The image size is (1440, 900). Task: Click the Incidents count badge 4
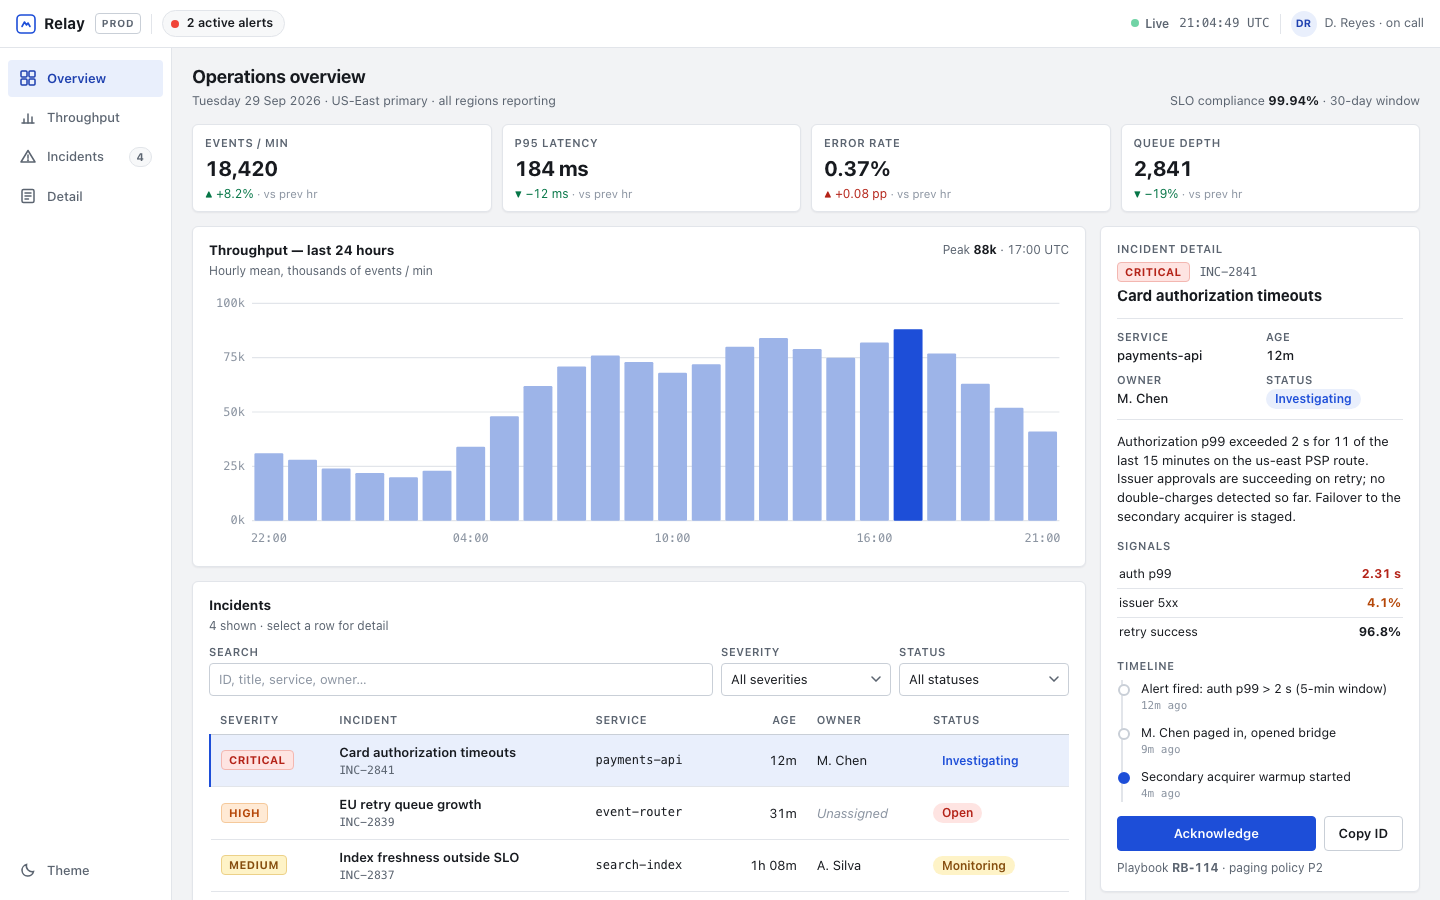coord(140,157)
